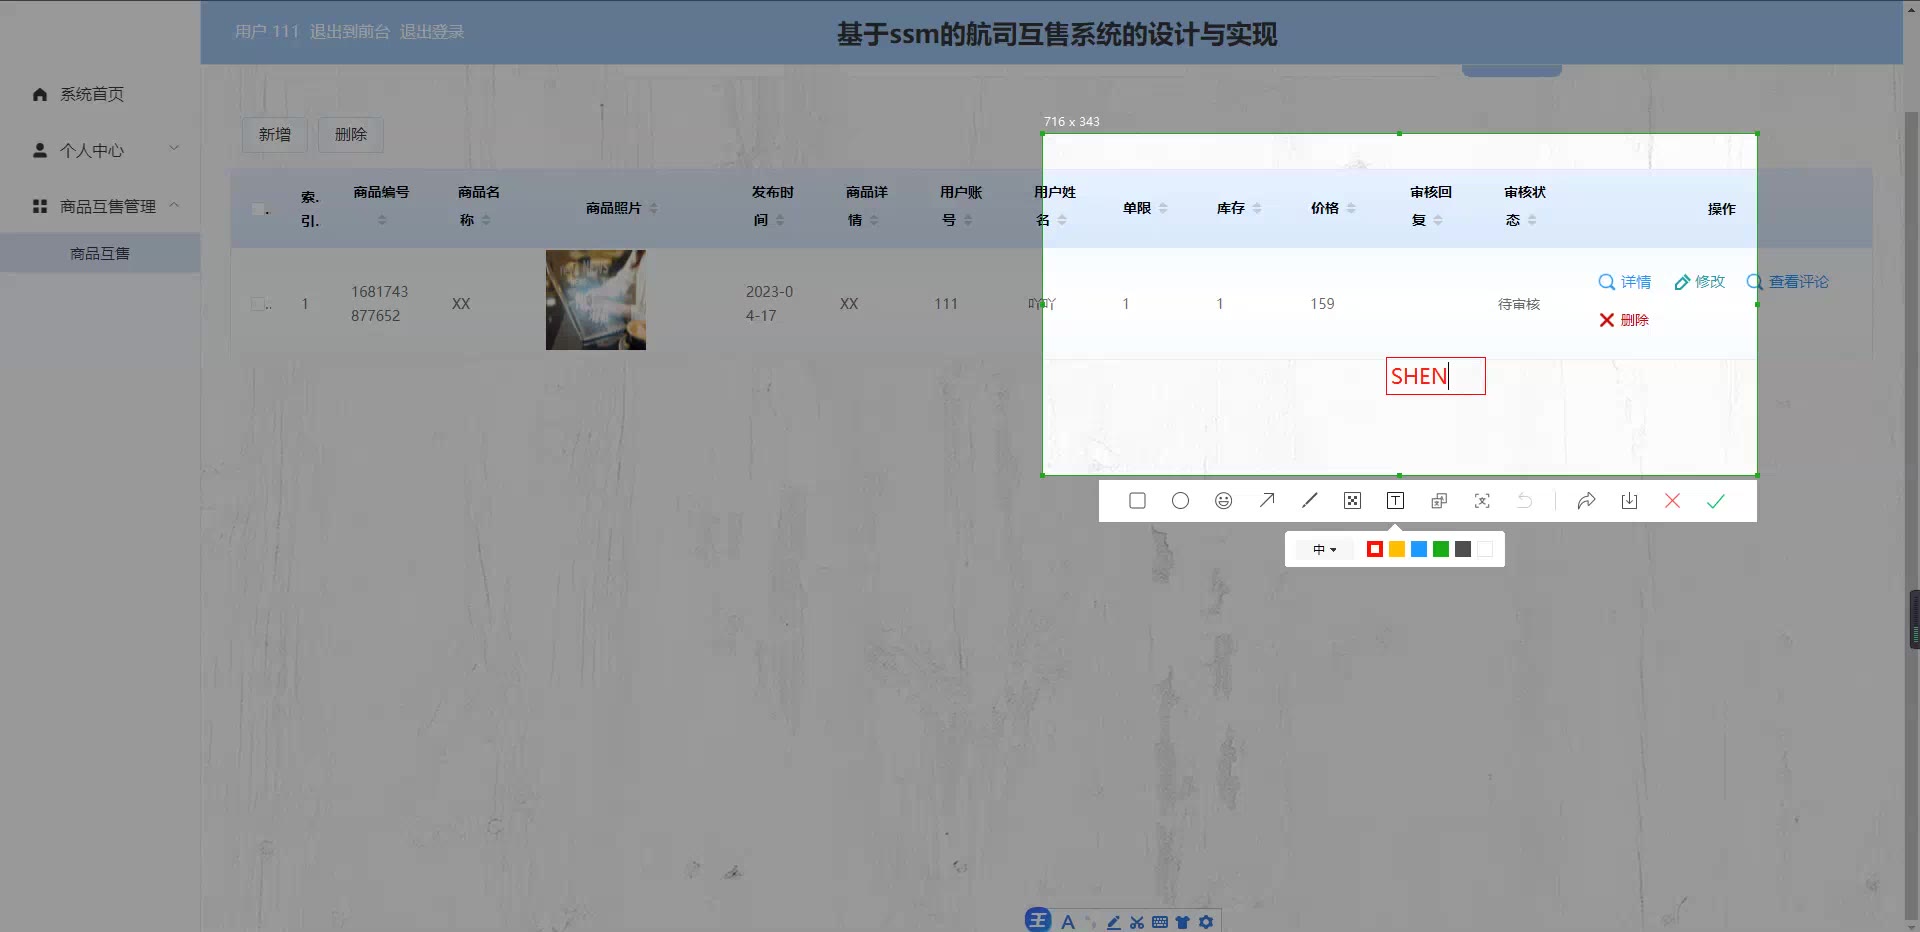Sort by the 发布时间 column
Viewport: 1920px width, 932px height.
[x=780, y=220]
